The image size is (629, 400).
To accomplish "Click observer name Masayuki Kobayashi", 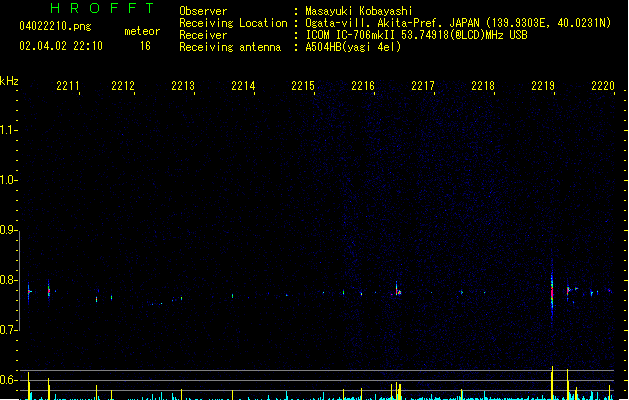I will click(x=359, y=11).
